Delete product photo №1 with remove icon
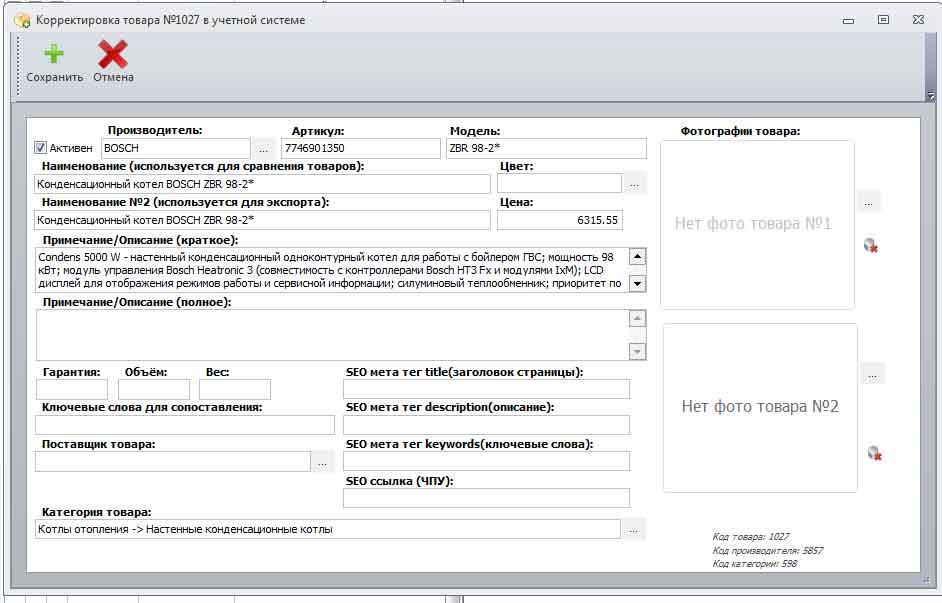This screenshot has width=942, height=603. [x=871, y=245]
